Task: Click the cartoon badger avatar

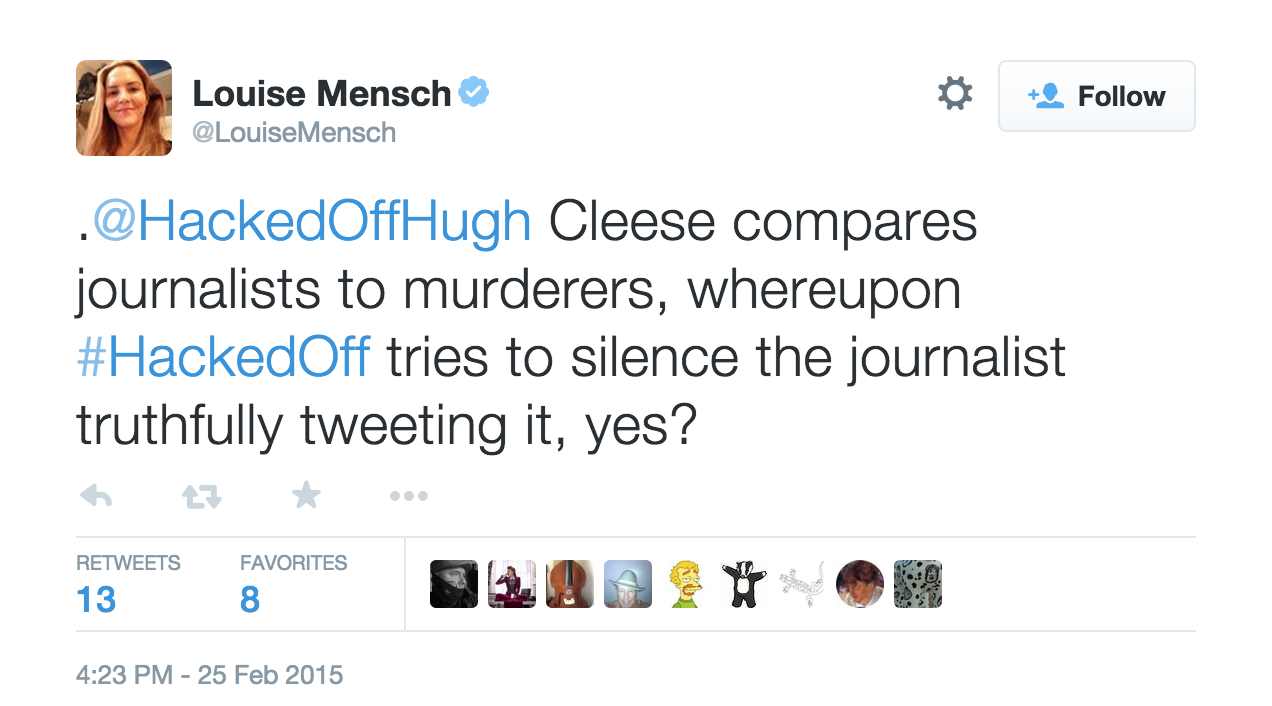Action: pyautogui.click(x=744, y=584)
